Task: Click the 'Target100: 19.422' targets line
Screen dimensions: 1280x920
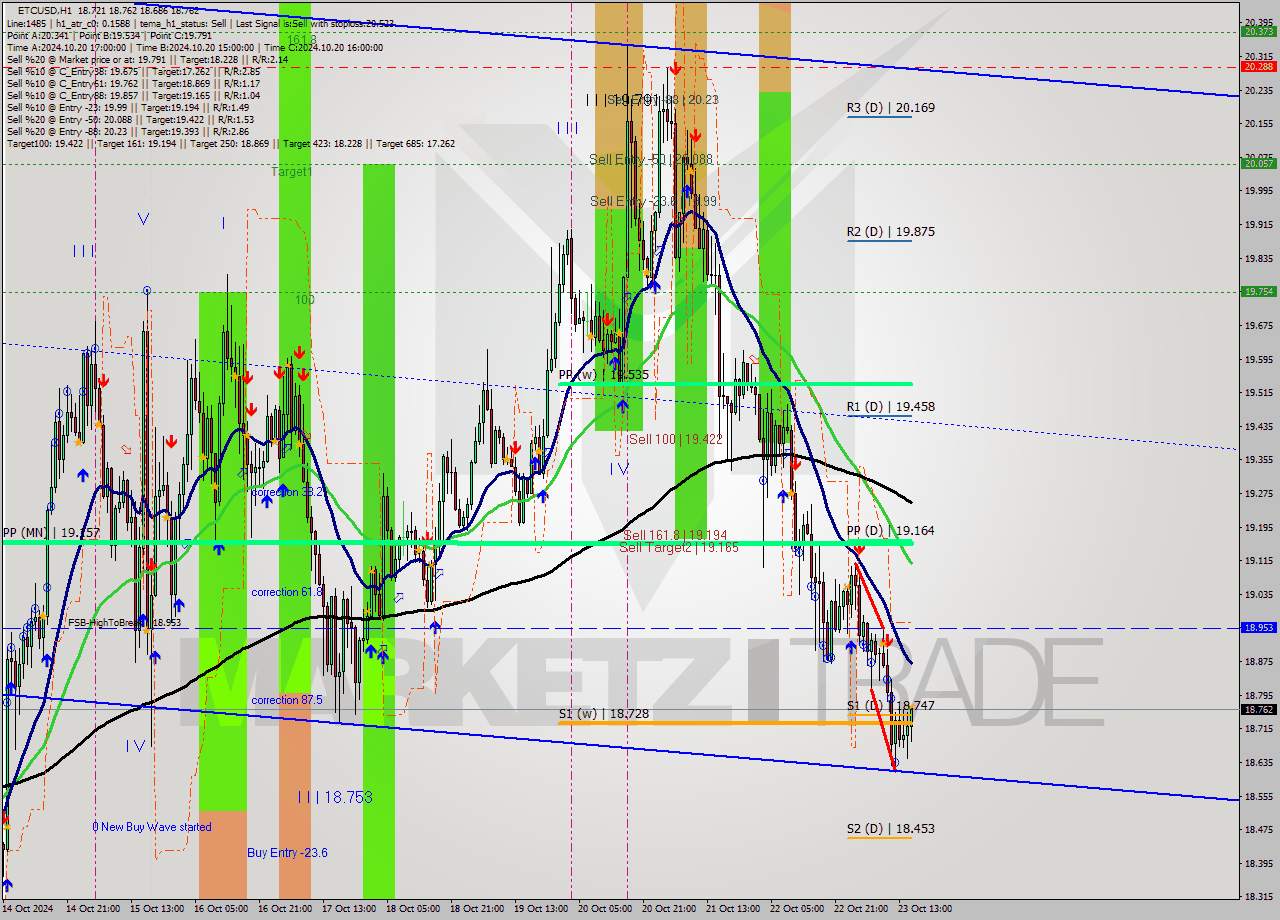Action: click(x=231, y=143)
